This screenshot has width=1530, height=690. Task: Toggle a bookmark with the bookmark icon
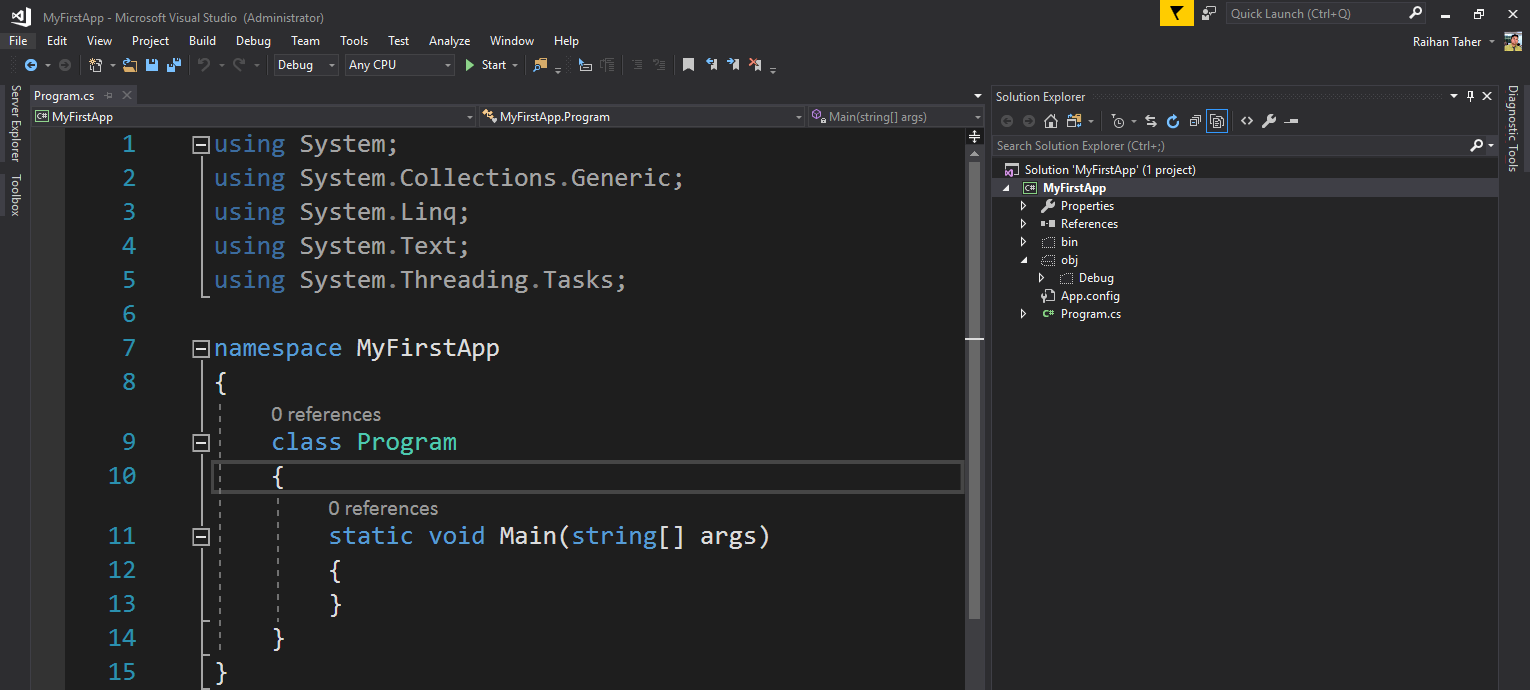pos(688,65)
